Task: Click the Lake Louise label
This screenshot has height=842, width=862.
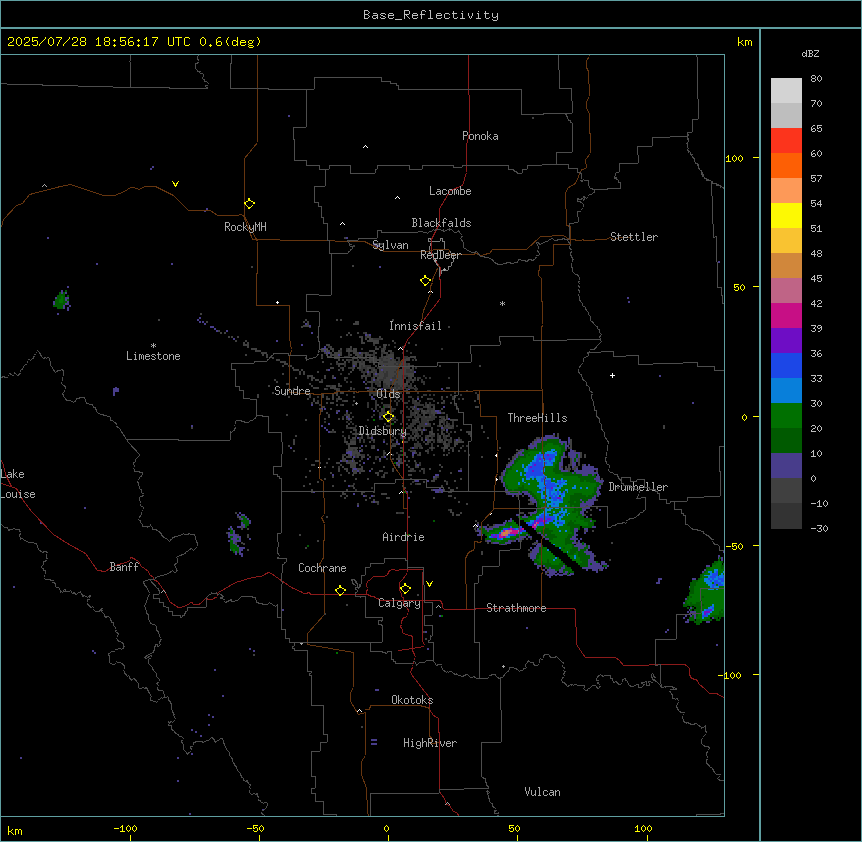Action: (x=18, y=484)
